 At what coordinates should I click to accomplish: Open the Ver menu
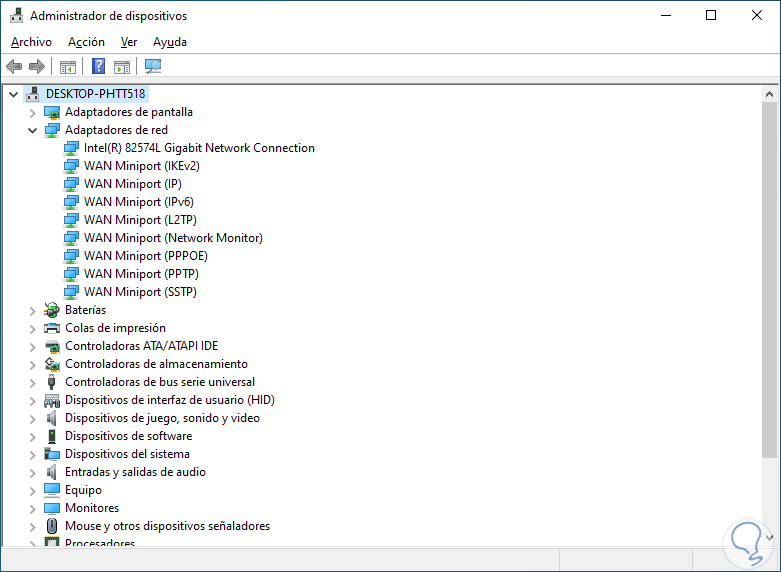(x=129, y=42)
